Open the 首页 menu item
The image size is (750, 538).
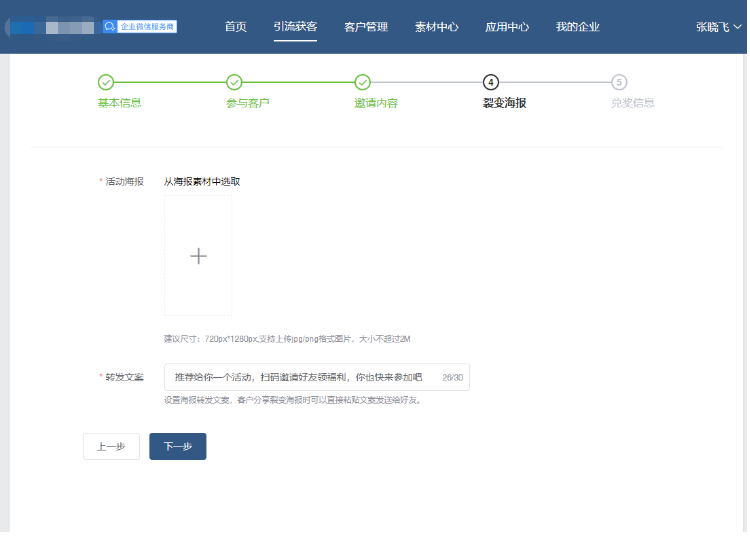236,27
